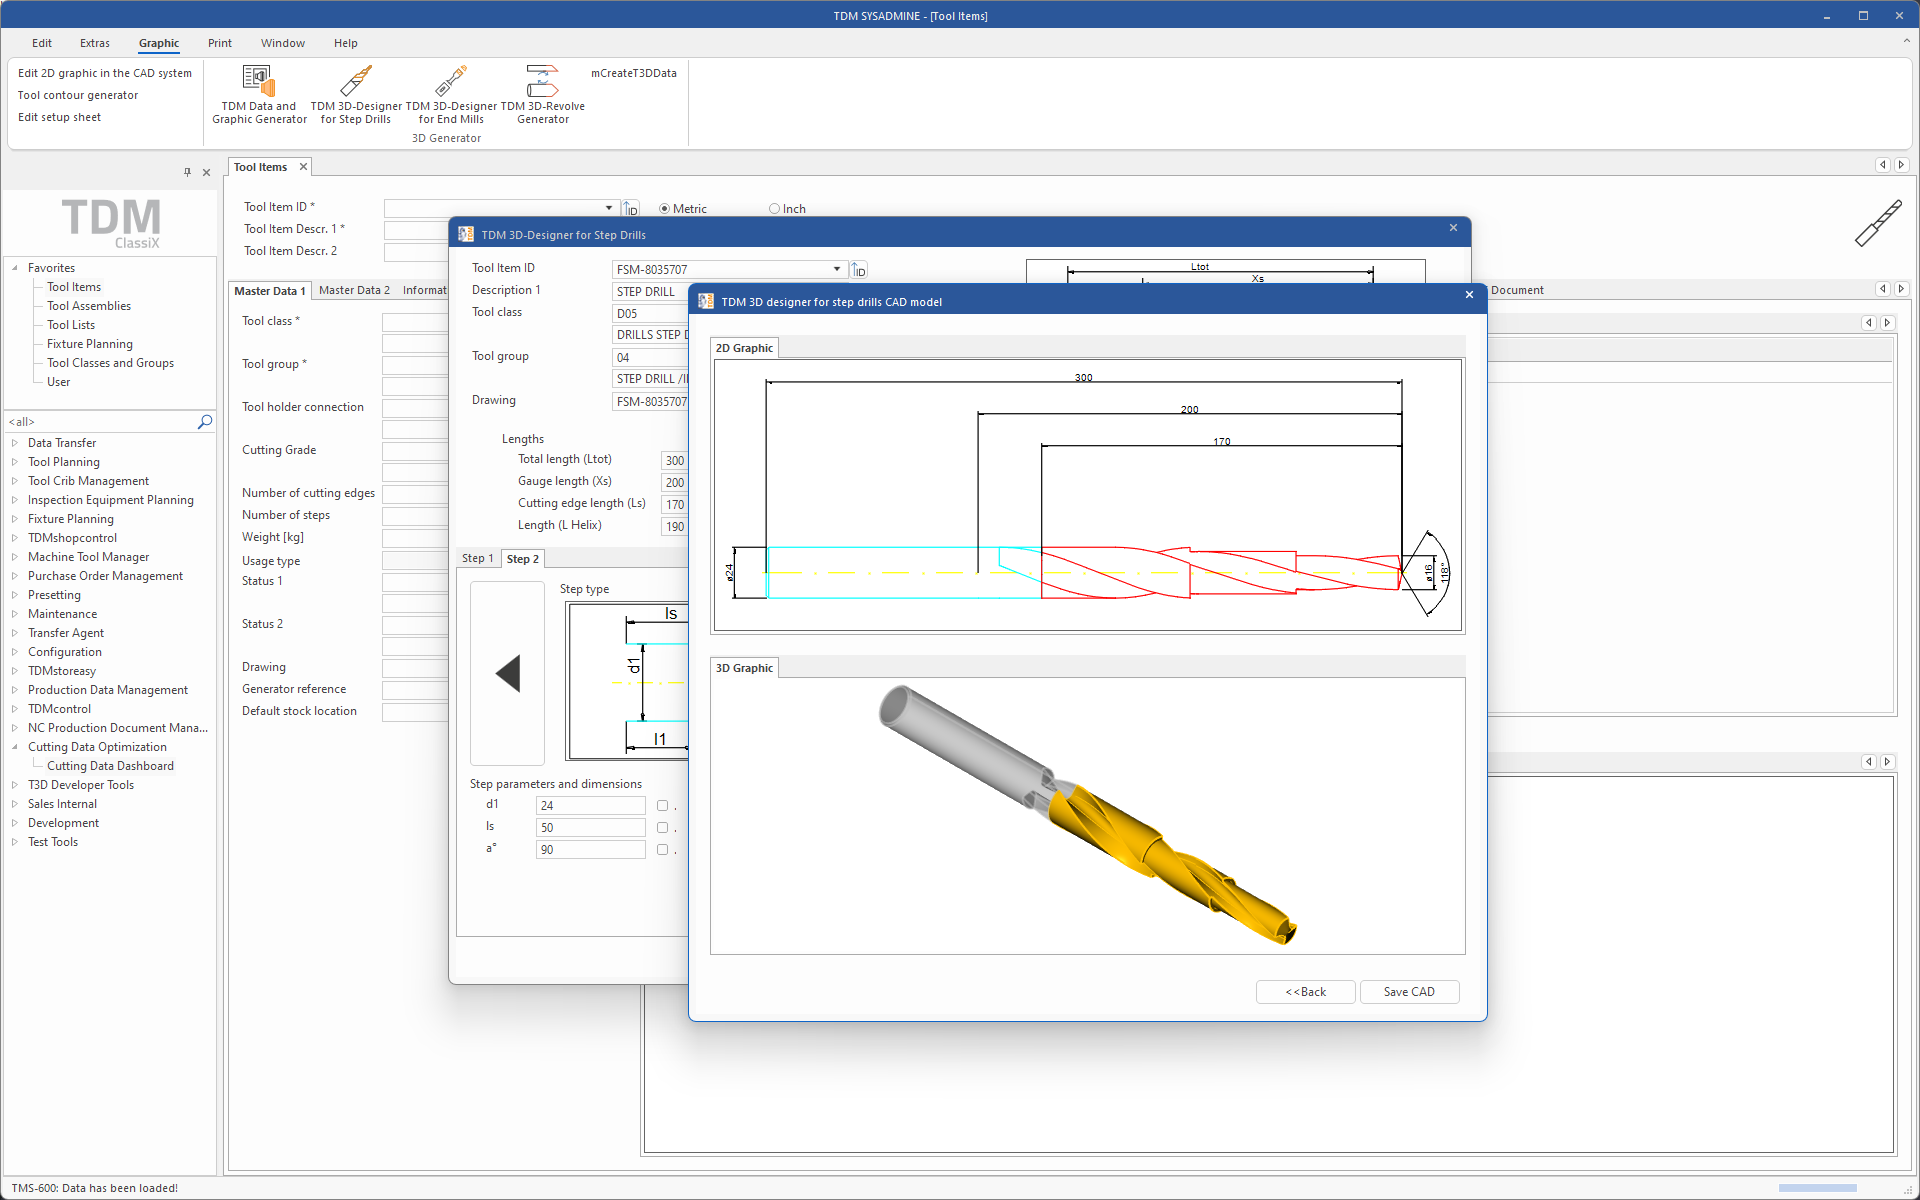Screen dimensions: 1920x1200
Task: Open the Tool Item ID dropdown in Tool Items
Action: coord(609,208)
